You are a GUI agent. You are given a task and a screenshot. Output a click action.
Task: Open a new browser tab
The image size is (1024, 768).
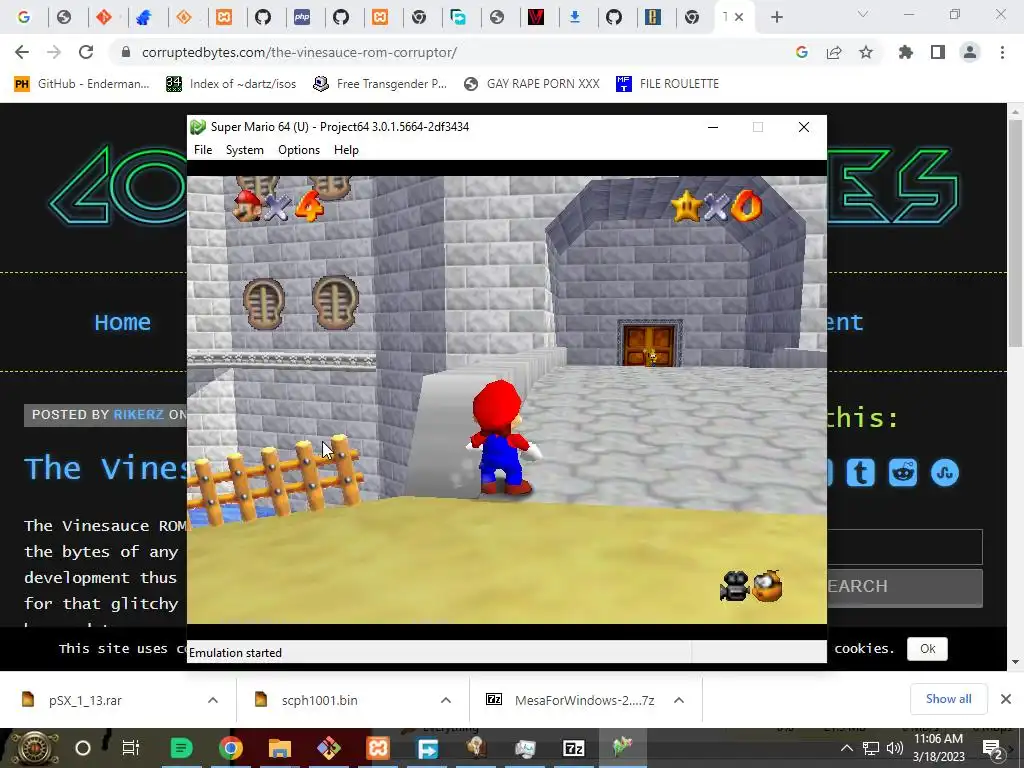[776, 17]
